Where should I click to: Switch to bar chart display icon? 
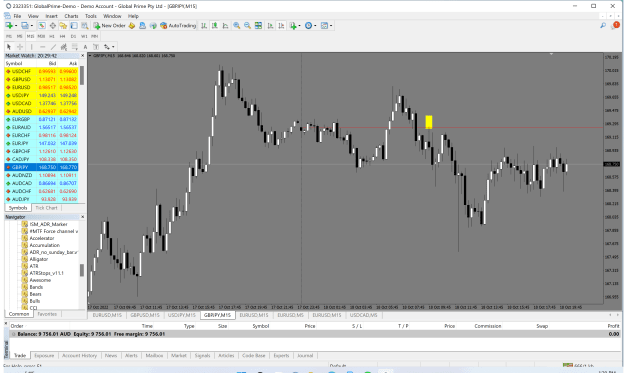[x=204, y=26]
